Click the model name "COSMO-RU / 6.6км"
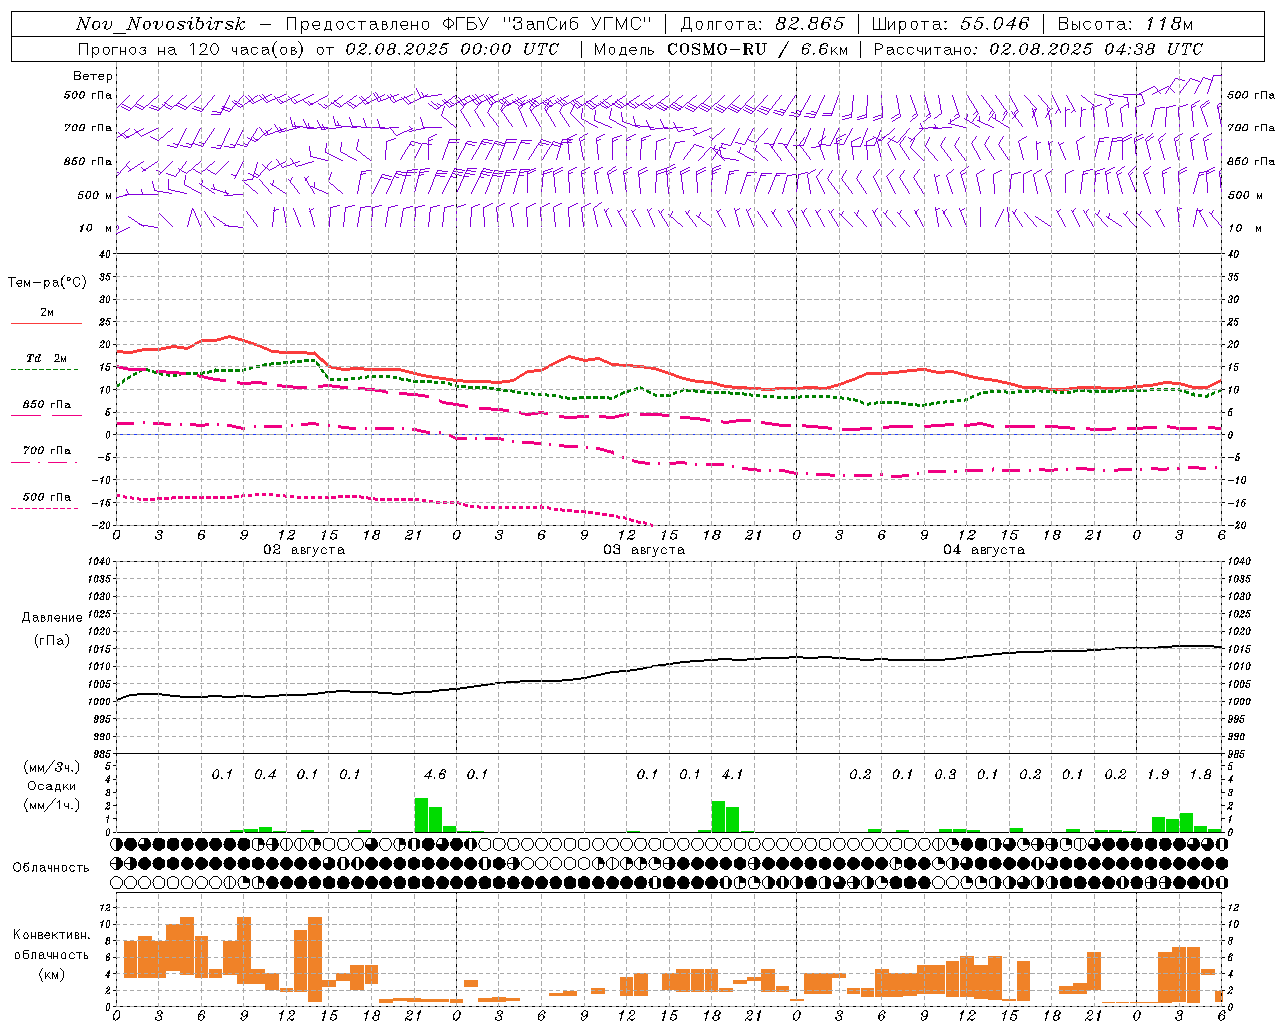 click(x=758, y=49)
